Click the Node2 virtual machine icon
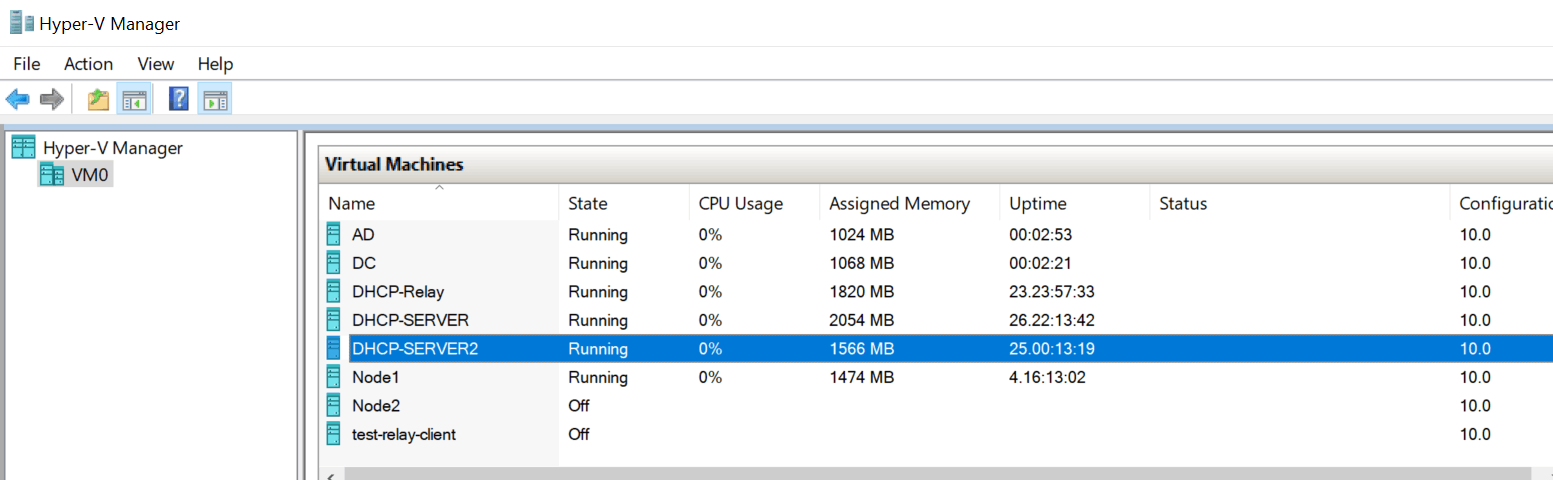This screenshot has height=480, width=1553. 334,406
